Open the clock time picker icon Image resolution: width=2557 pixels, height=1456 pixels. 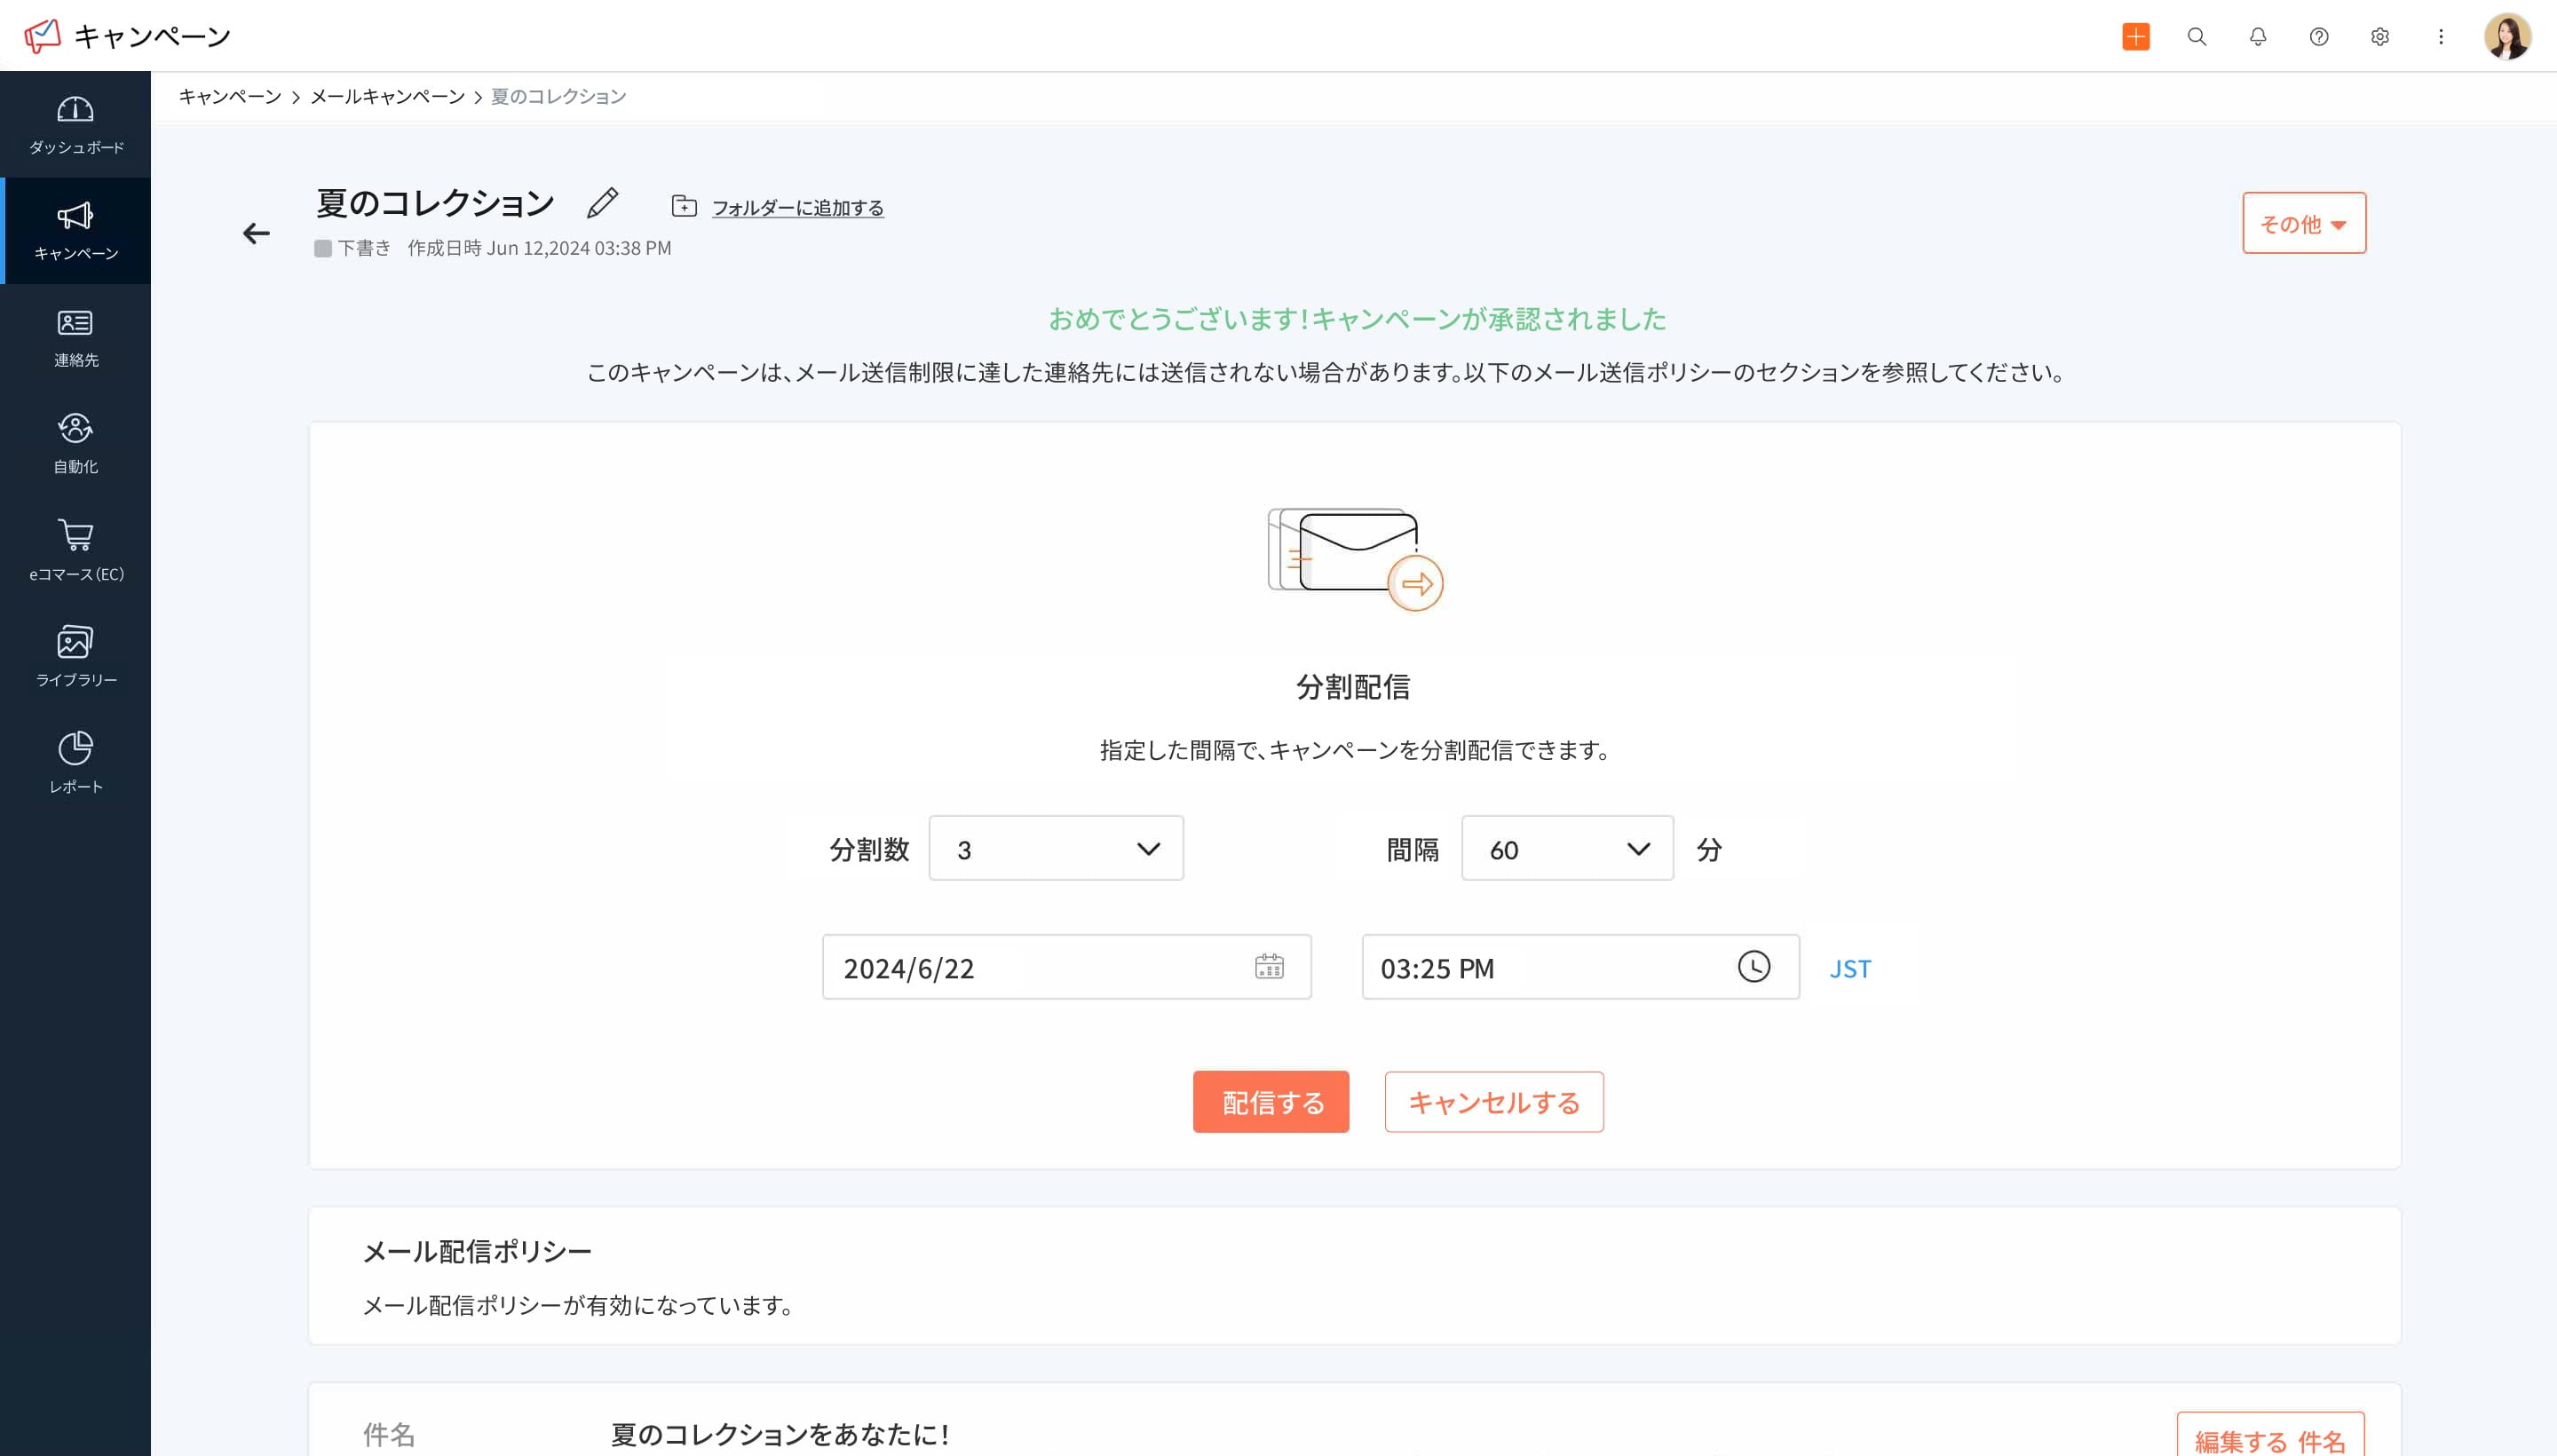coord(1753,967)
